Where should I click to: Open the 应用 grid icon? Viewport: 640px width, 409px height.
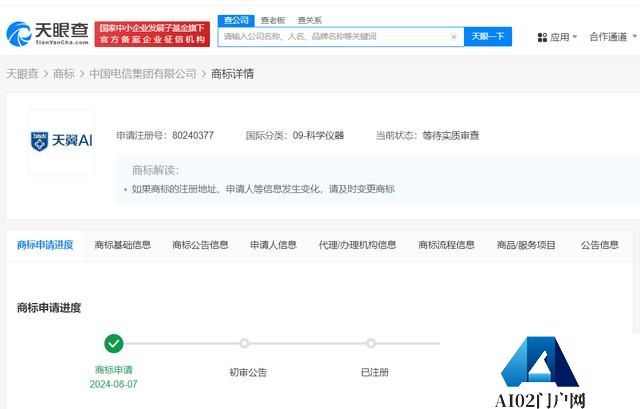(x=542, y=38)
